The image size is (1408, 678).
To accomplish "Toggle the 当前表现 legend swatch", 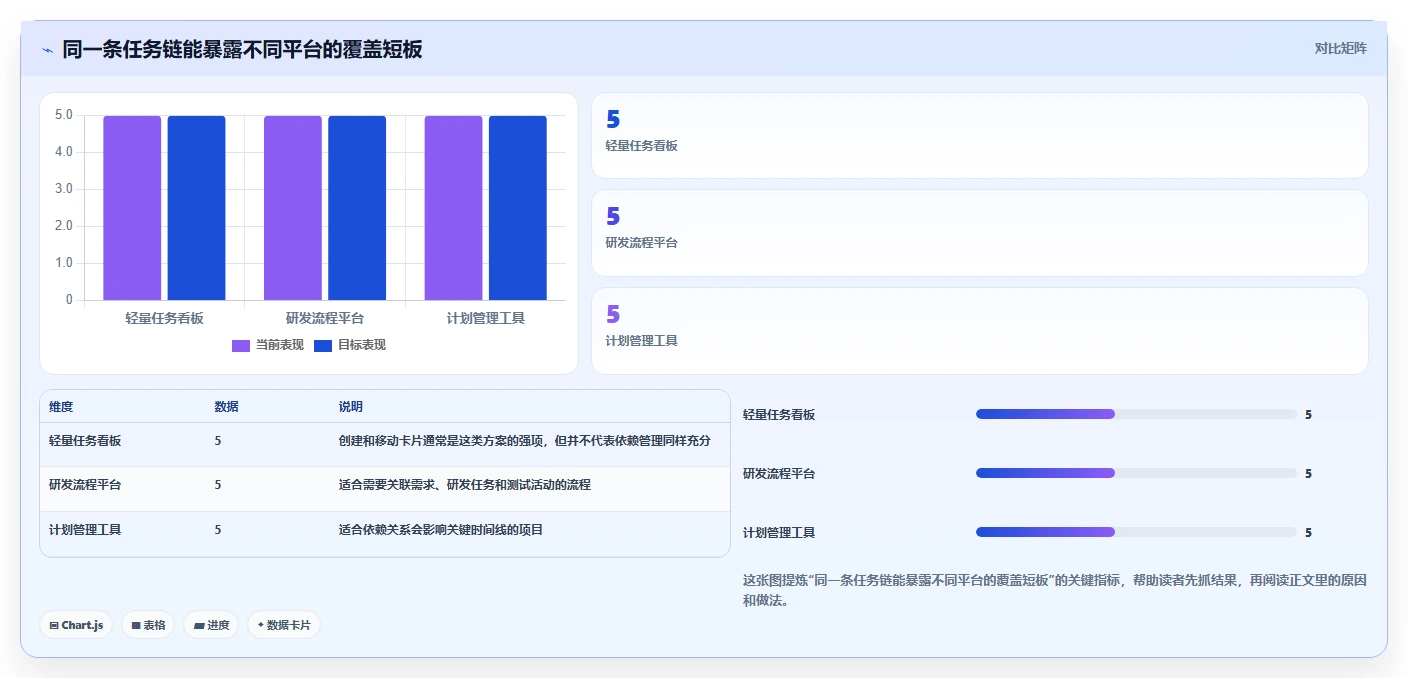I will [x=241, y=345].
